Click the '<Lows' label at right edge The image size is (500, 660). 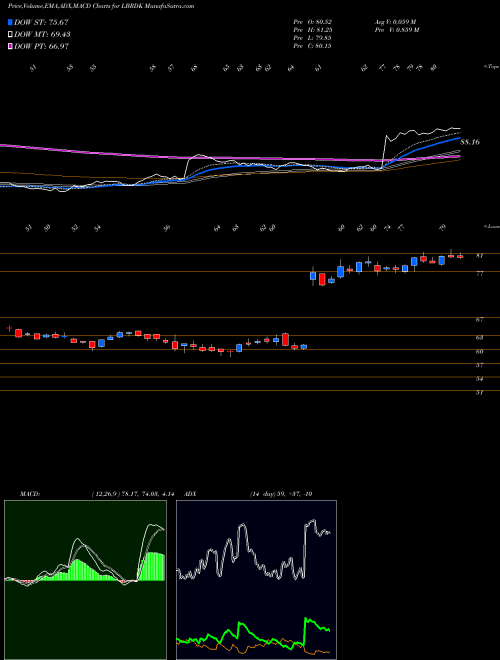pyautogui.click(x=491, y=226)
